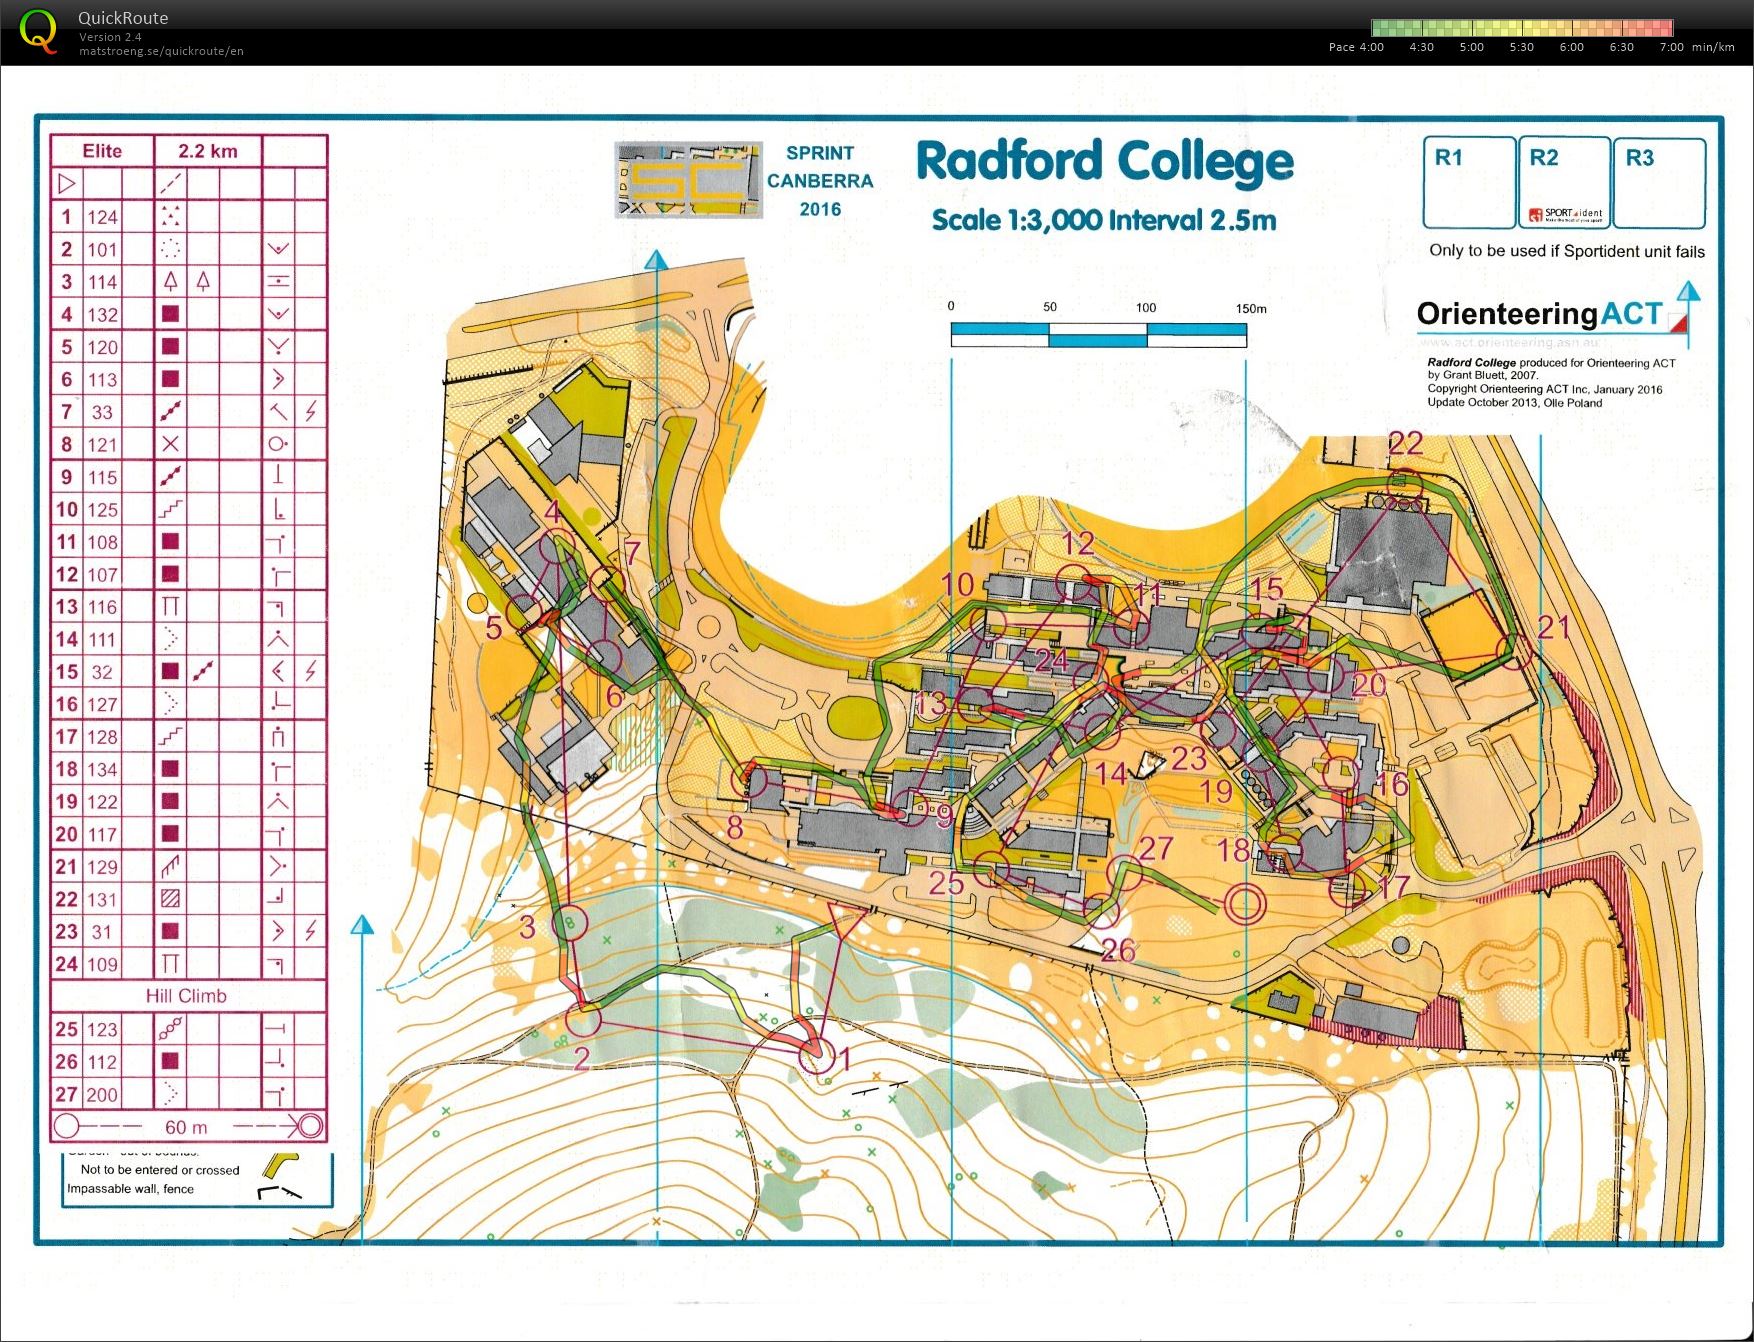Click the Radford College map title
Screen dimensions: 1754x1342
click(1104, 163)
